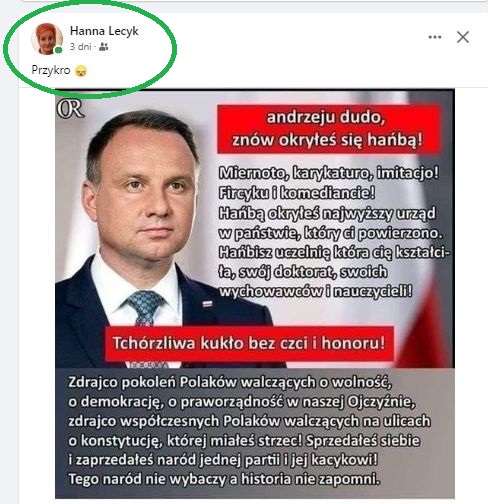This screenshot has height=504, width=488.
Task: Click the flag lapel pin on the suit
Action: (207, 303)
